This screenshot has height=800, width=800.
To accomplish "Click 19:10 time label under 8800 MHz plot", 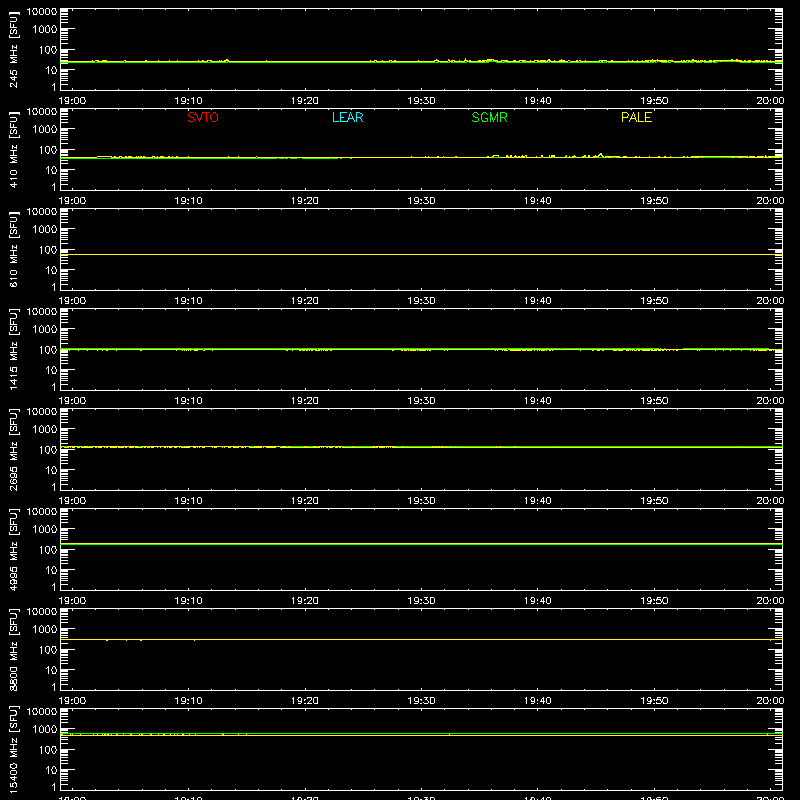I will point(188,701).
